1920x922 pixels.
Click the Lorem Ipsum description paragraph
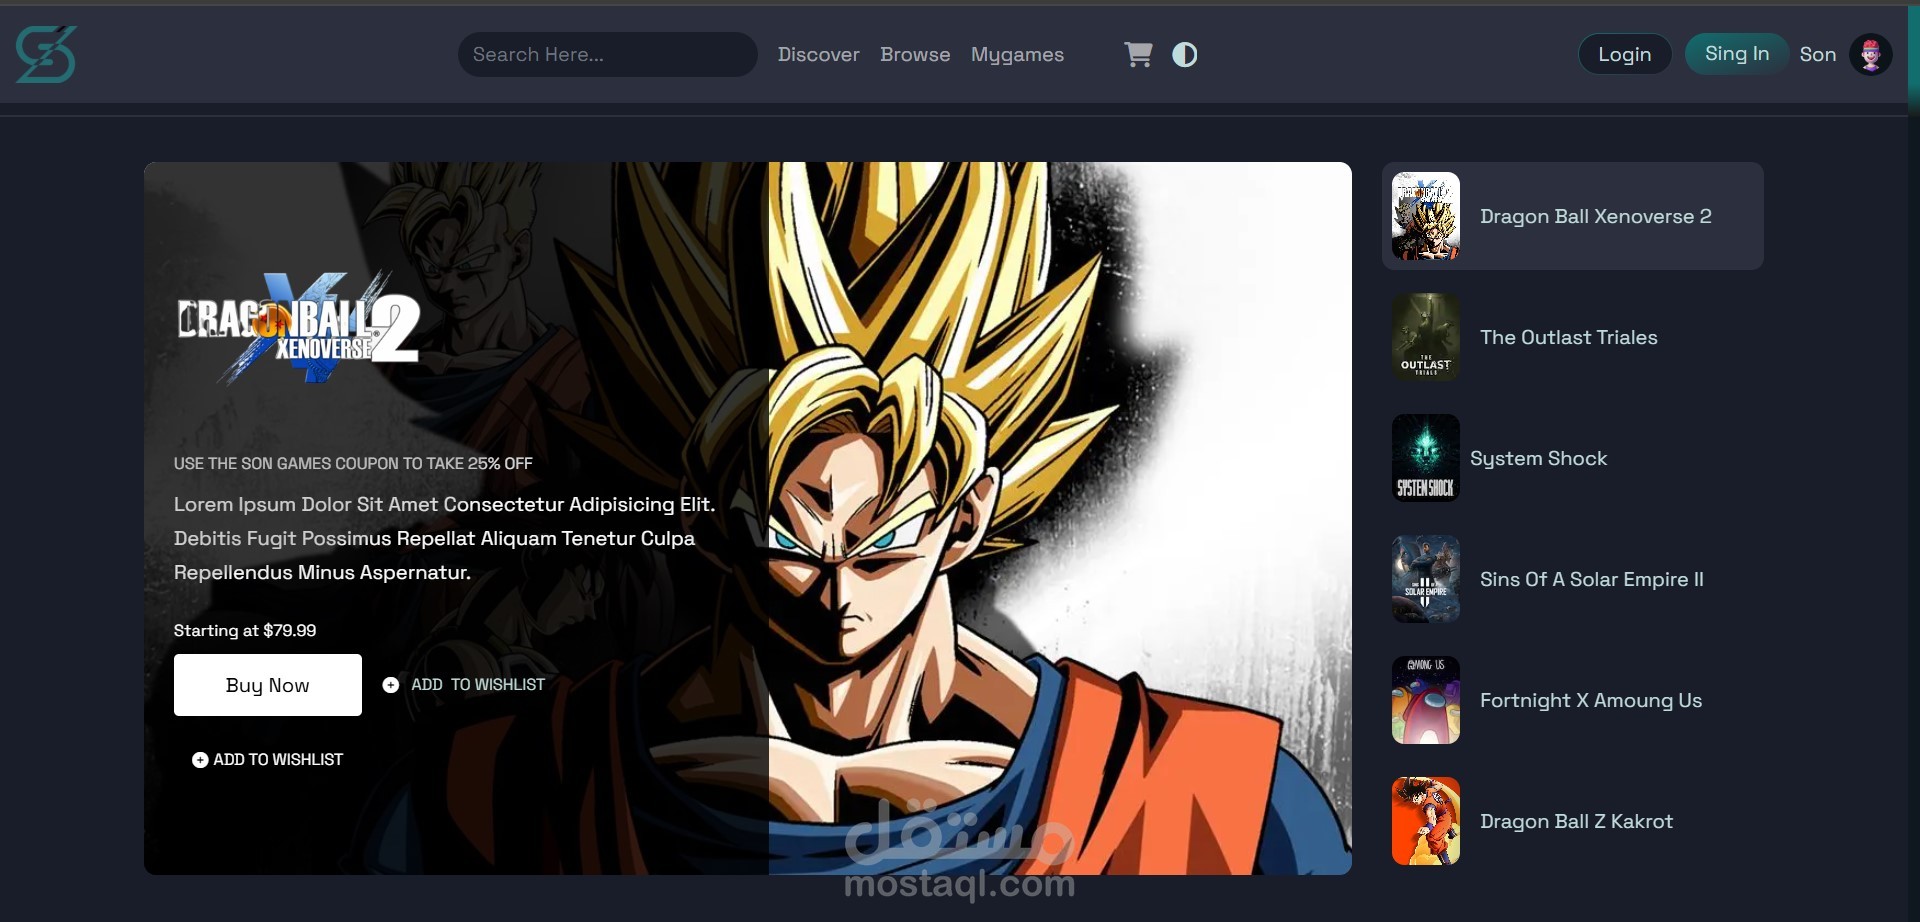pos(445,538)
